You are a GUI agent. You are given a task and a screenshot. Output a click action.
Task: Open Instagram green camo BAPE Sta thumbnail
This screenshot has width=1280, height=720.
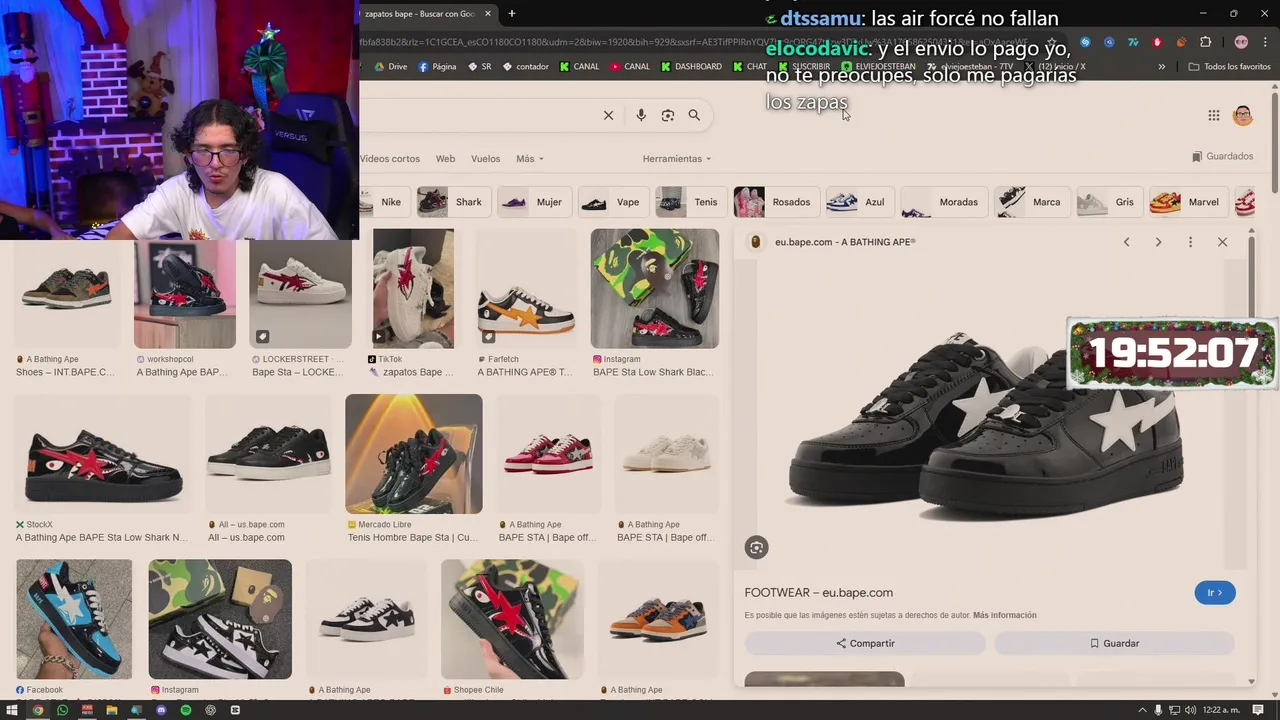coord(654,288)
